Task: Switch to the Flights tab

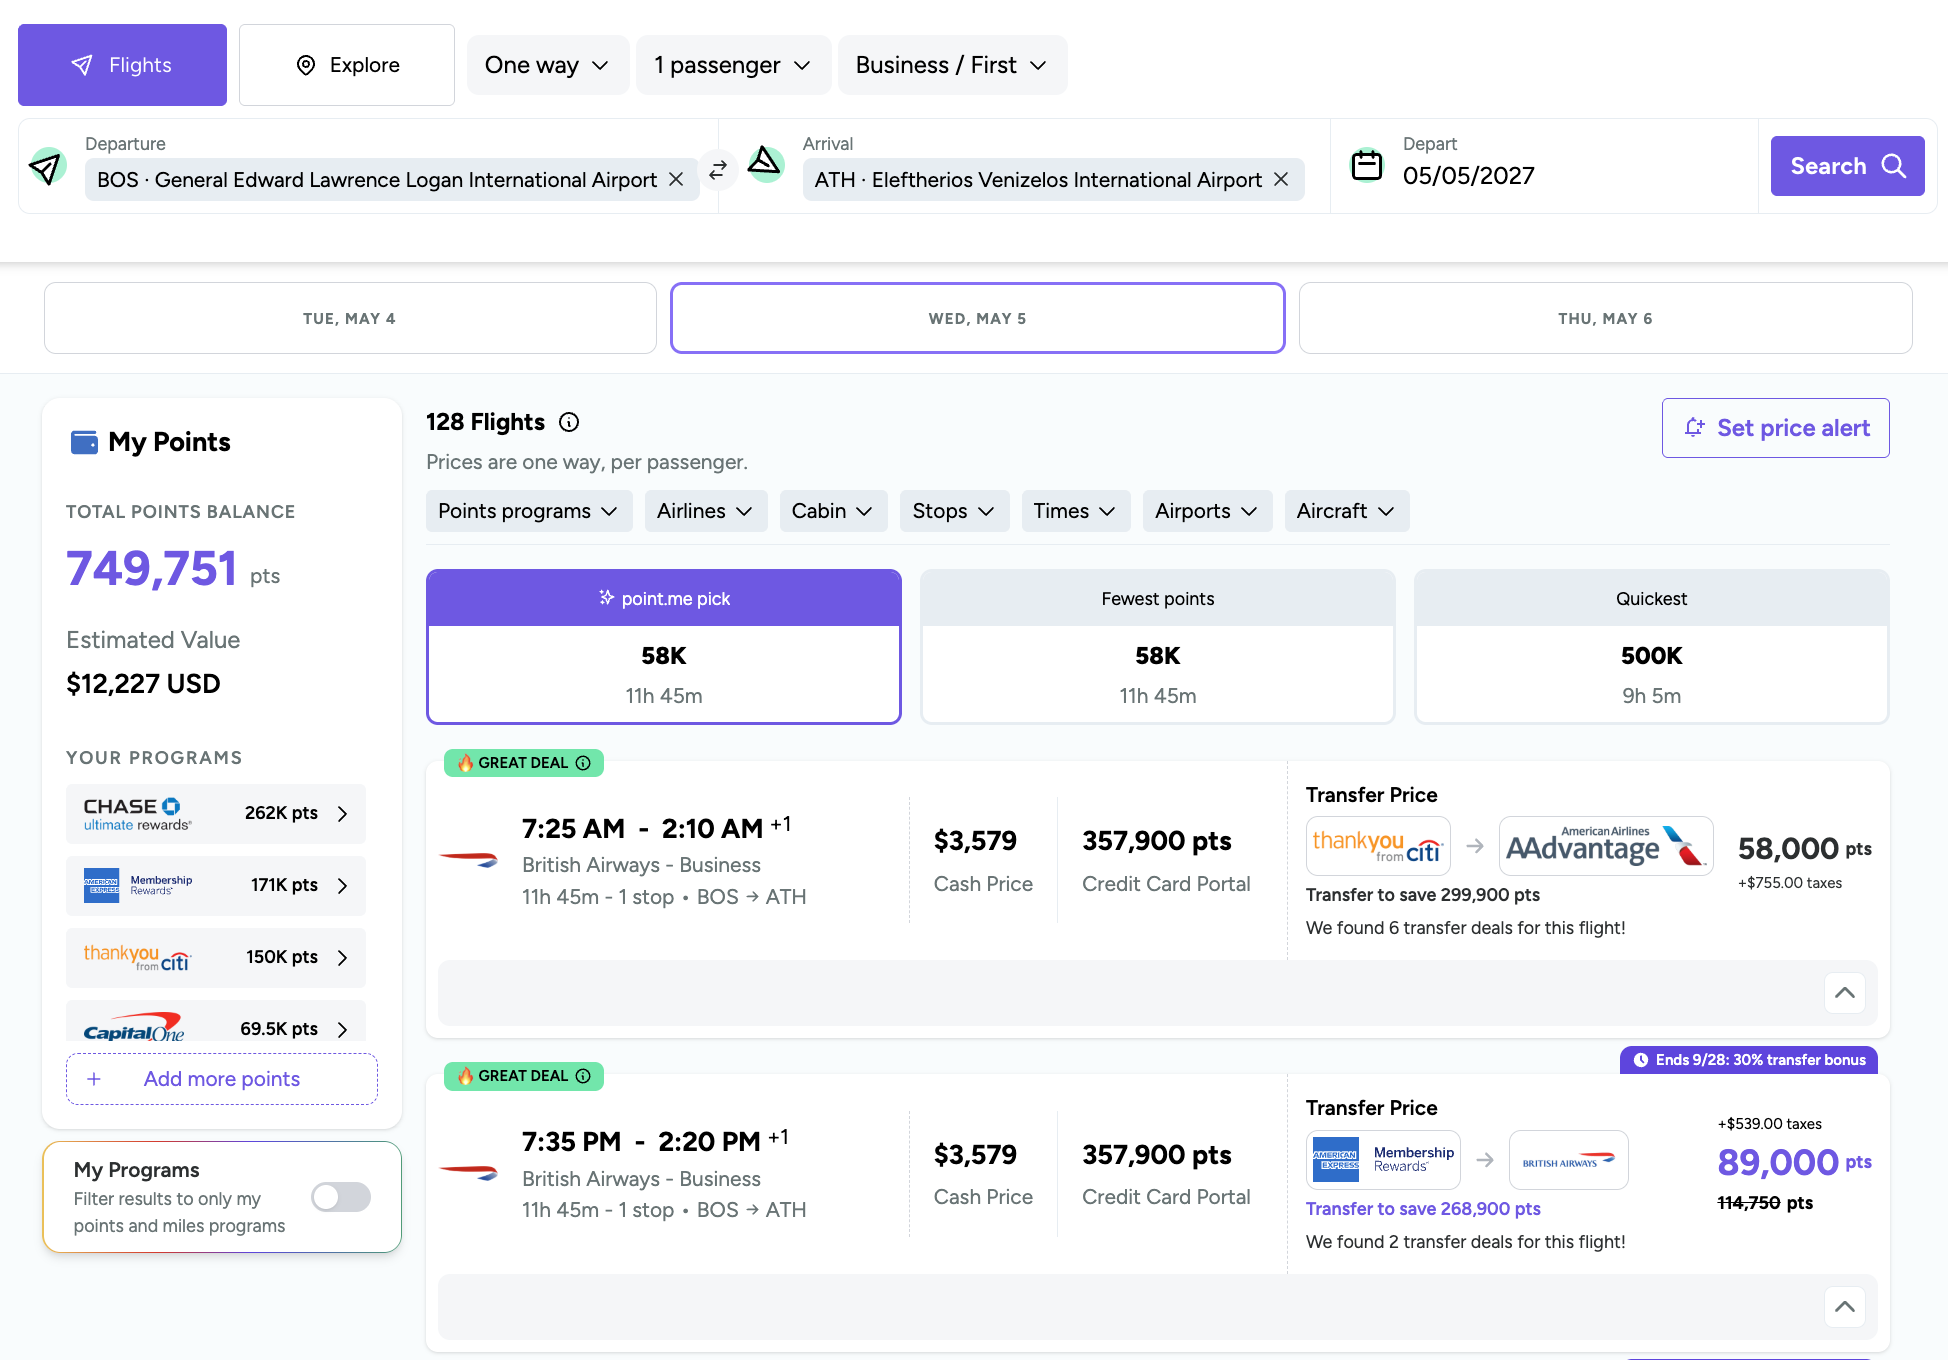Action: (x=122, y=65)
